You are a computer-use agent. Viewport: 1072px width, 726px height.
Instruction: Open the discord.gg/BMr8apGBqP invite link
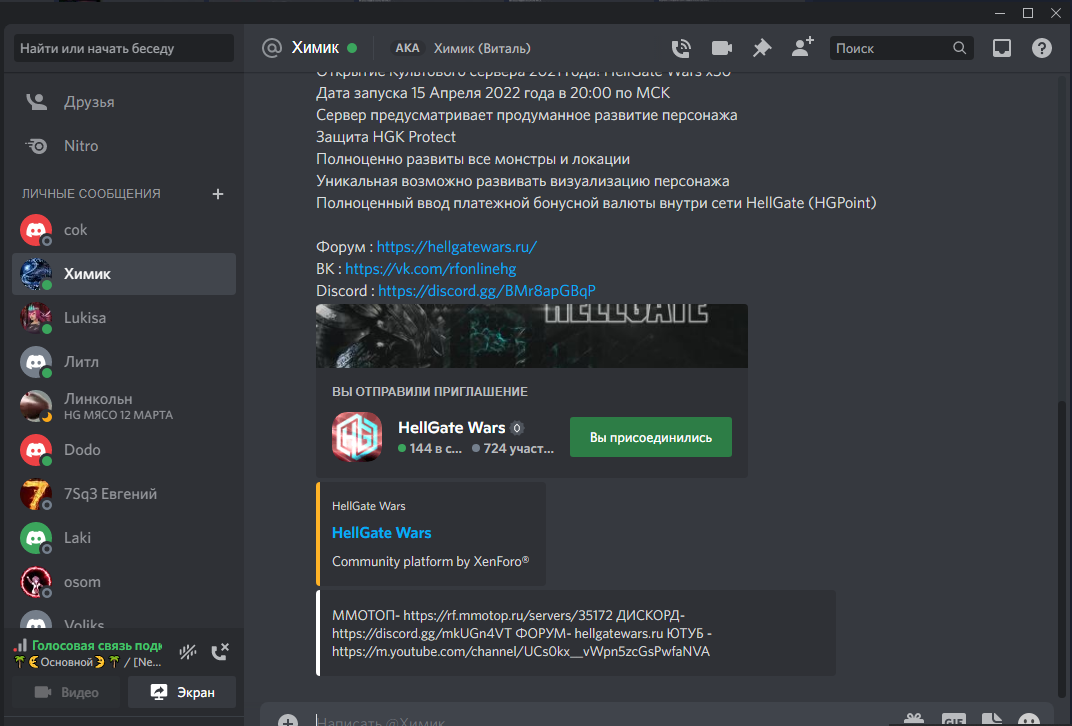(x=487, y=291)
